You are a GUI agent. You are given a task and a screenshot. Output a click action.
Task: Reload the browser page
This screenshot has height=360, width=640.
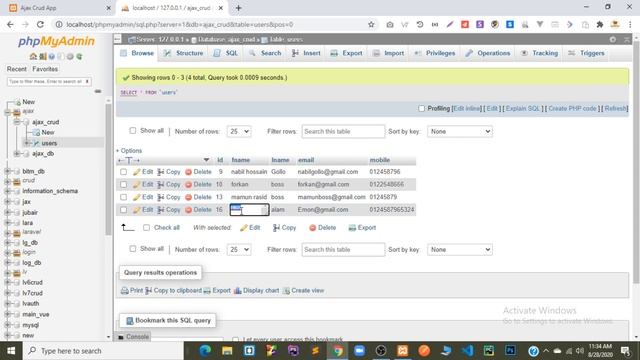tap(40, 24)
